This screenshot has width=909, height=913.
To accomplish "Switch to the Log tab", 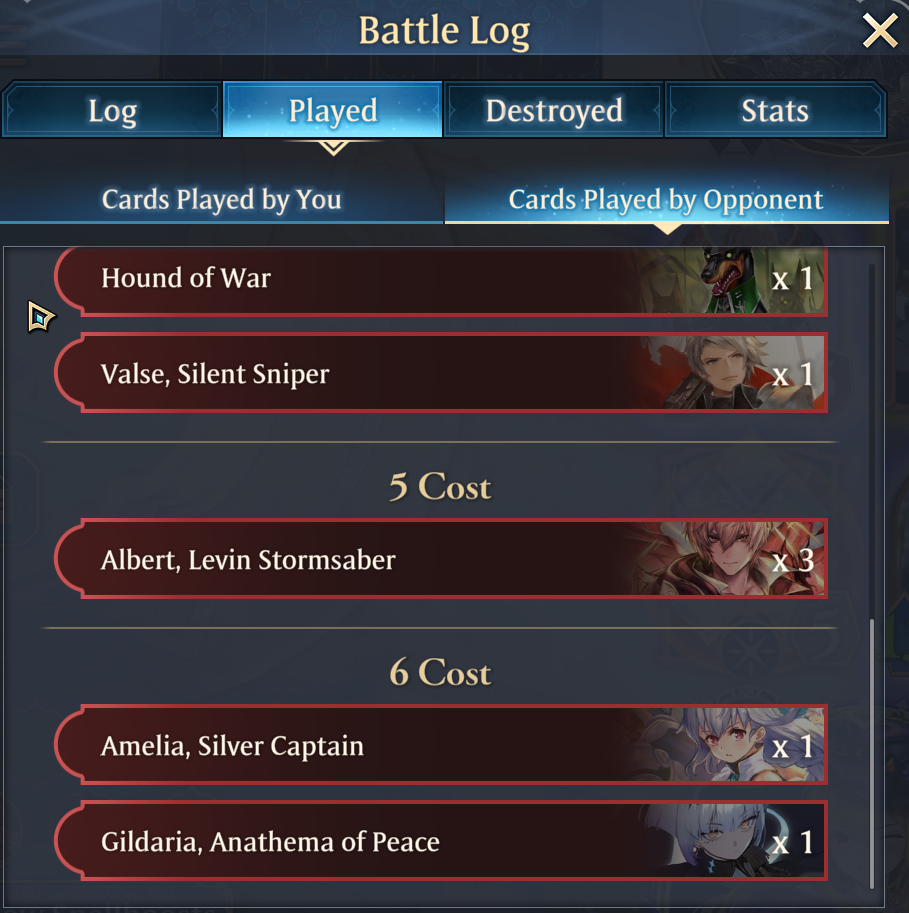I will [112, 110].
